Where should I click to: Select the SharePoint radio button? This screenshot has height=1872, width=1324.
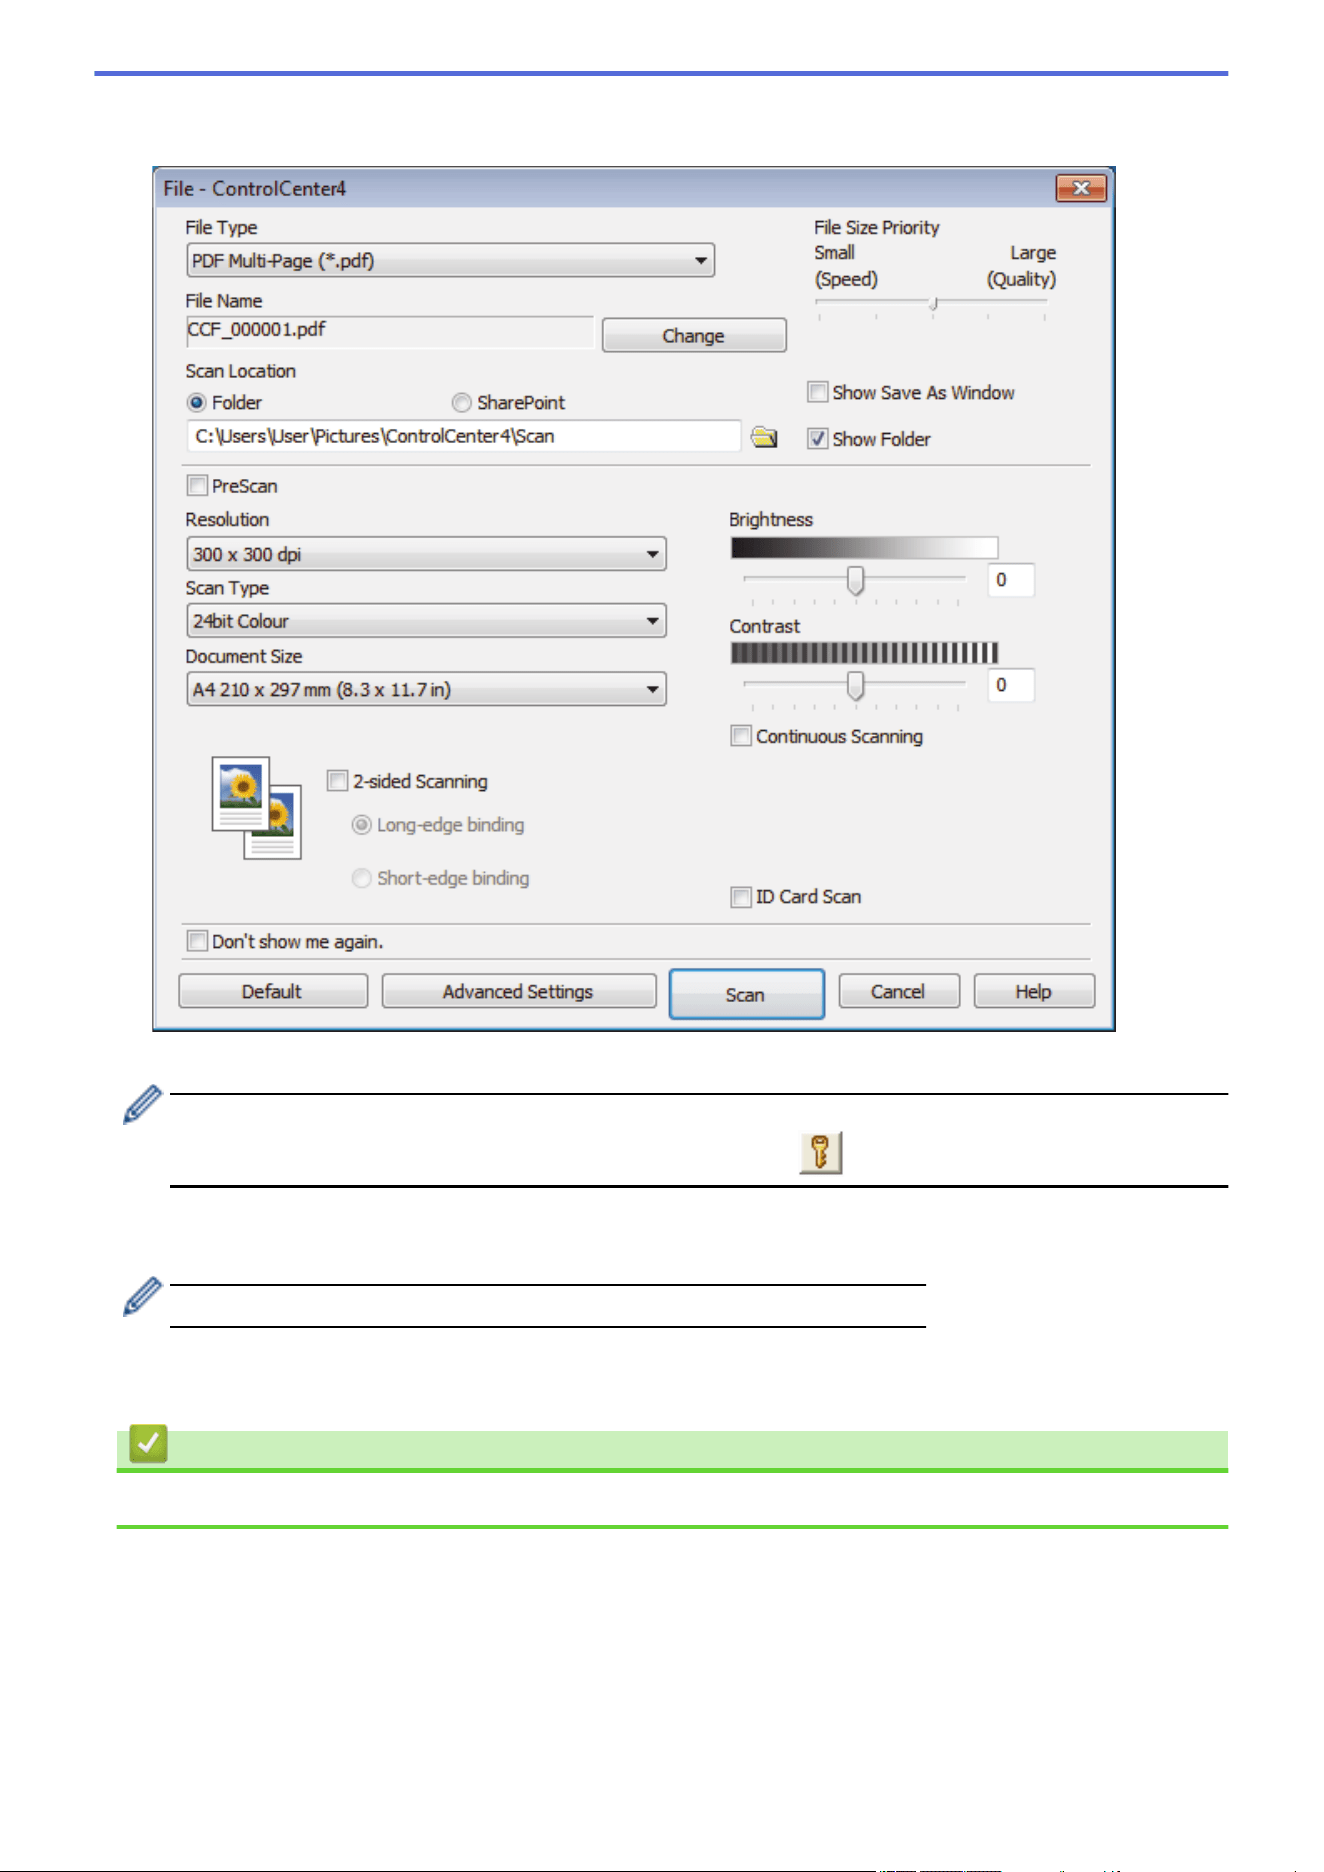[461, 403]
